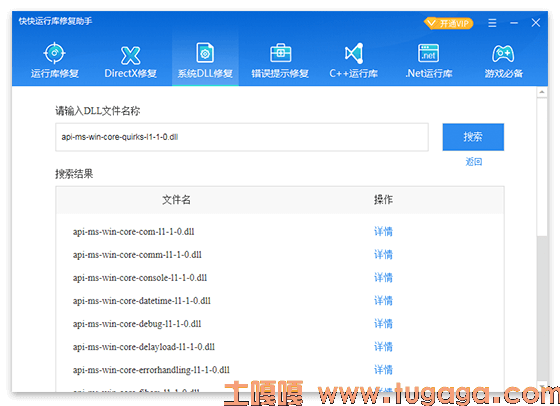View 详情 for api-ms-win-core-debug-l1-1-0.dll
560x406 pixels.
click(x=383, y=324)
